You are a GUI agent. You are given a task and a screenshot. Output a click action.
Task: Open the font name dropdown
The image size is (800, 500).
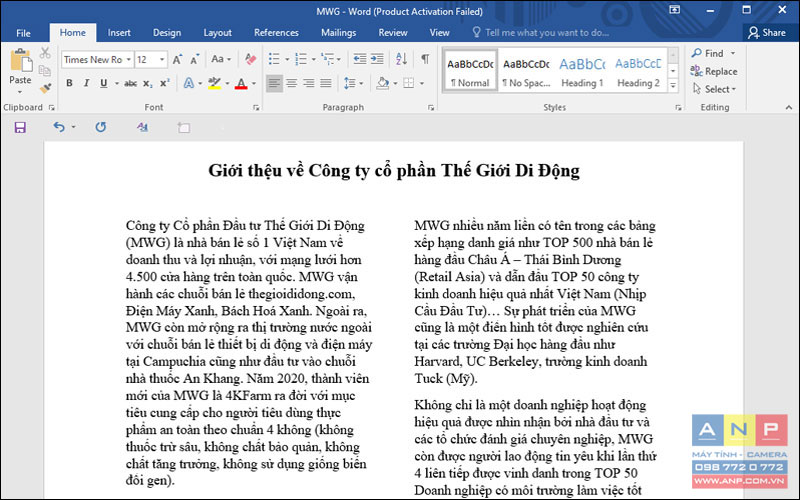(129, 60)
